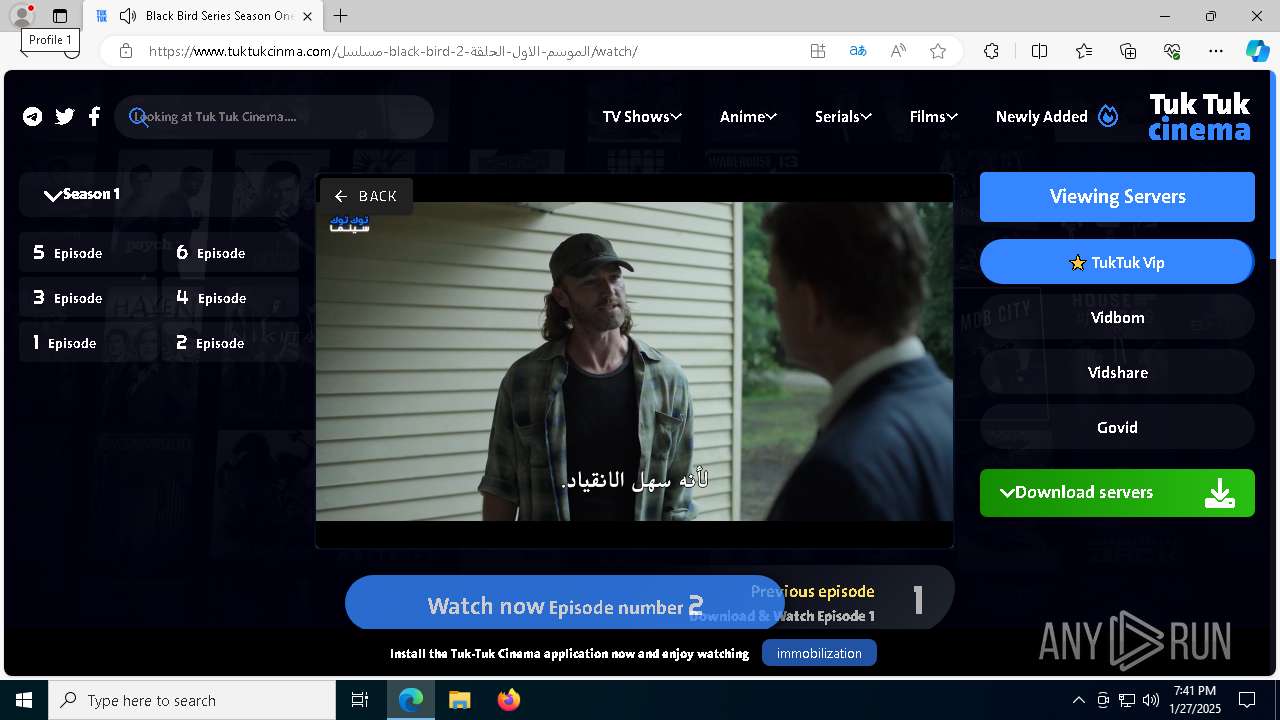Expand the Films menu
Screen dimensions: 1280x720
(x=933, y=117)
